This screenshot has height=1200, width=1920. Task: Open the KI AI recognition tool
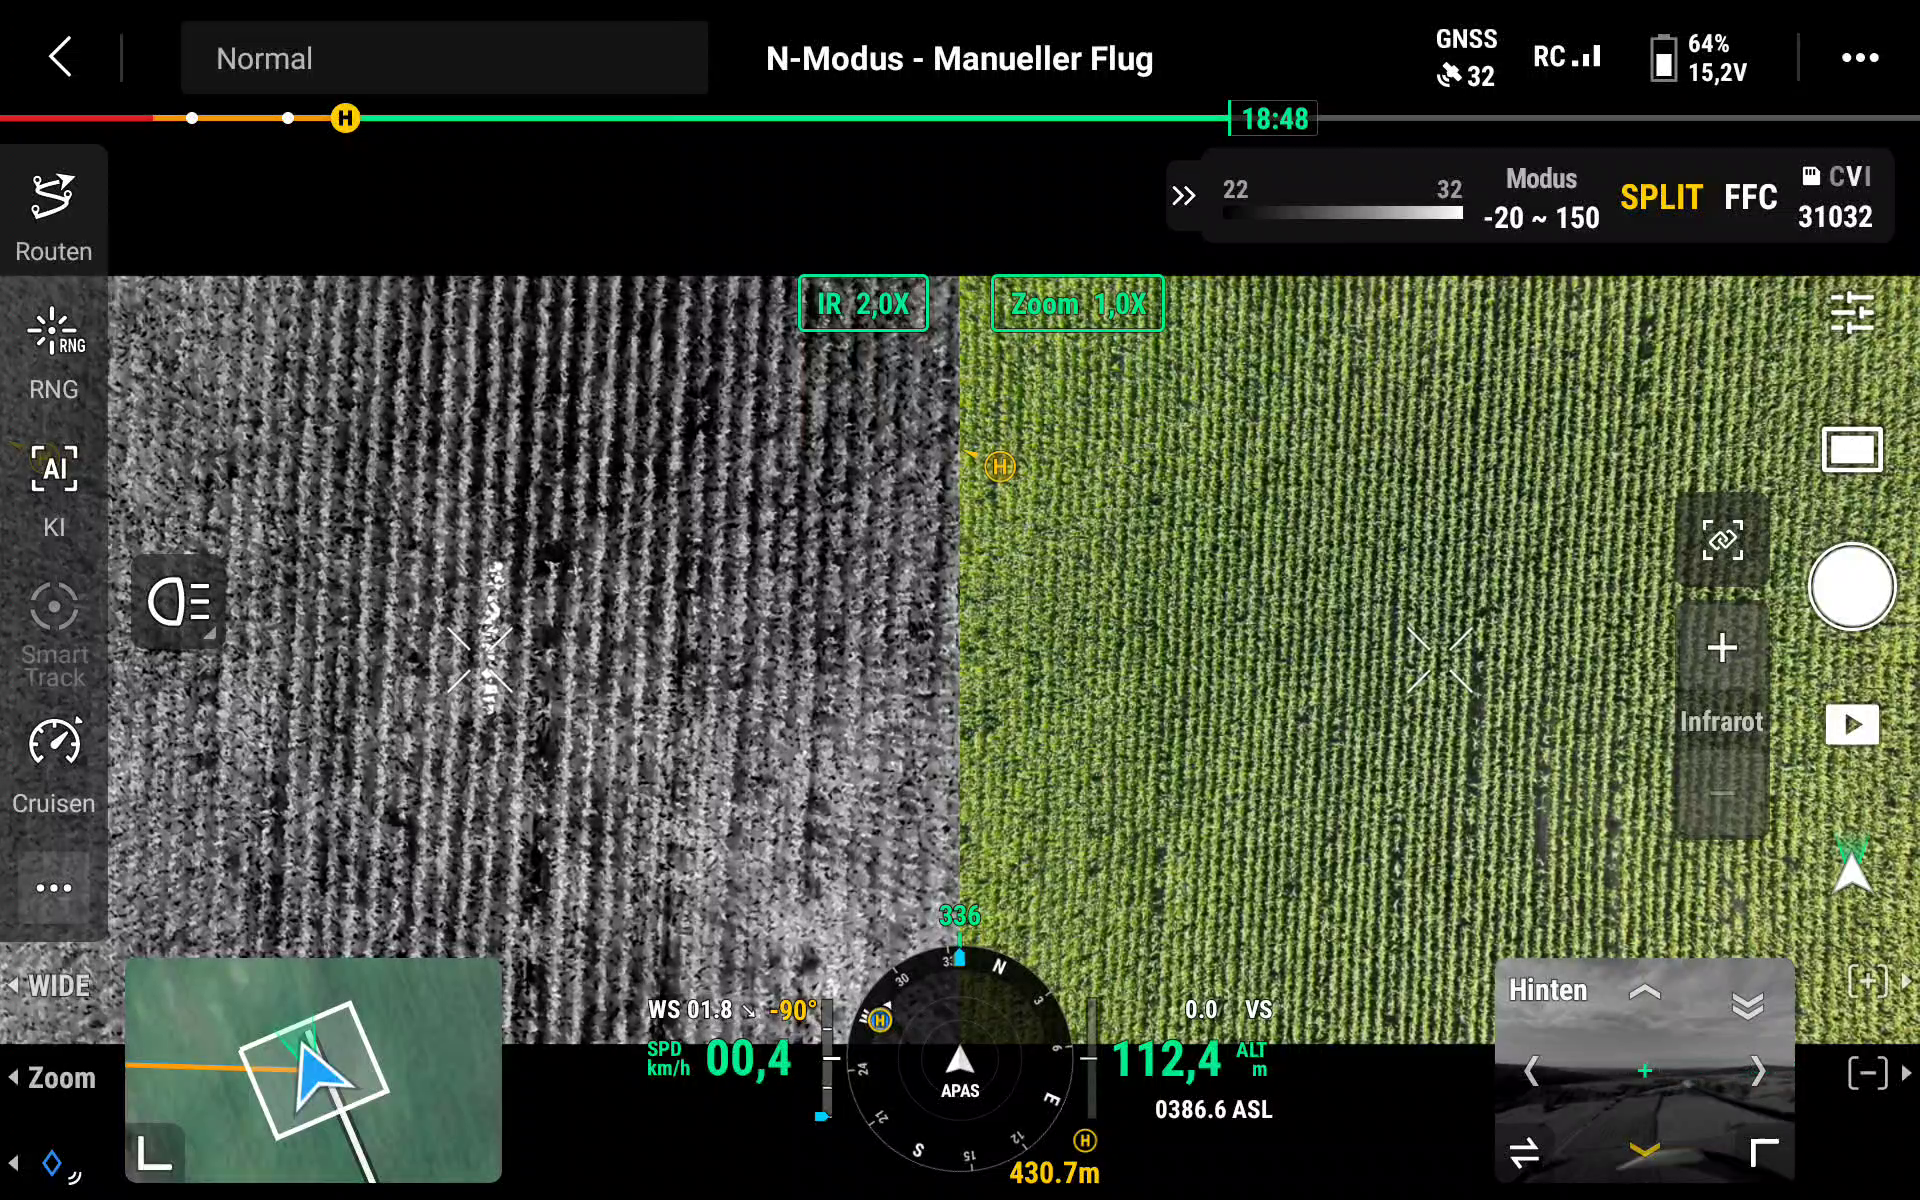point(53,487)
